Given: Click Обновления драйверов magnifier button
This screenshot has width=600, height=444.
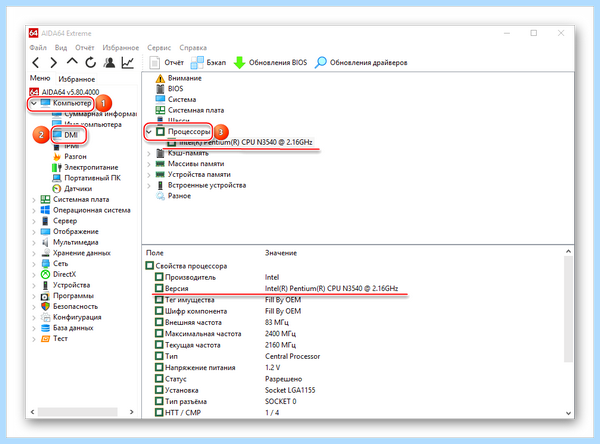Looking at the screenshot, I should (361, 62).
